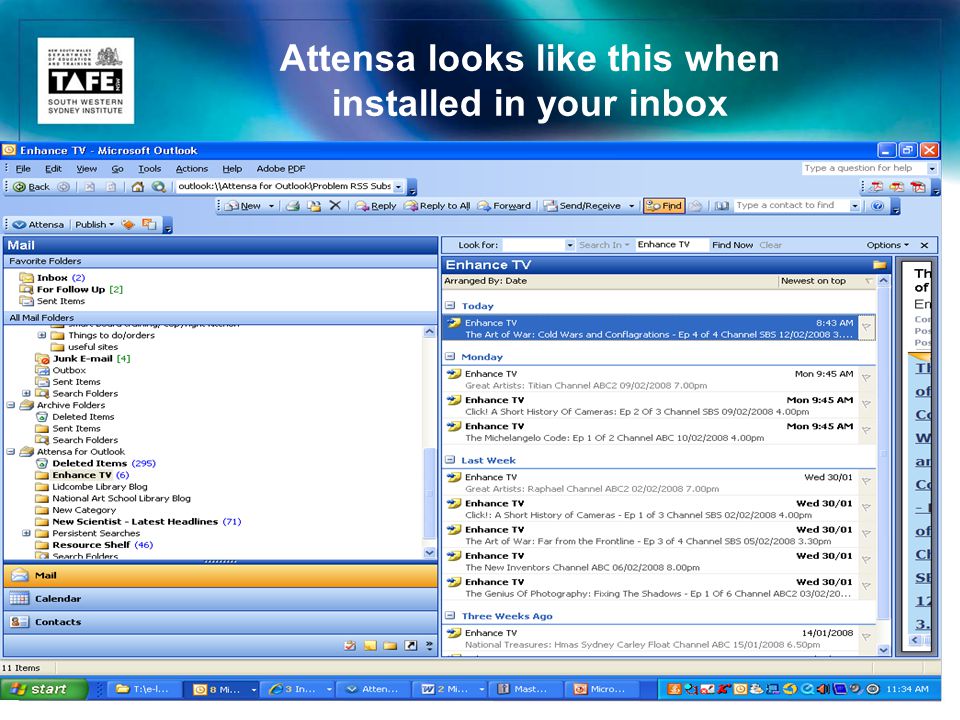The image size is (960, 720).
Task: Click Reply to All in the toolbar
Action: click(x=437, y=206)
